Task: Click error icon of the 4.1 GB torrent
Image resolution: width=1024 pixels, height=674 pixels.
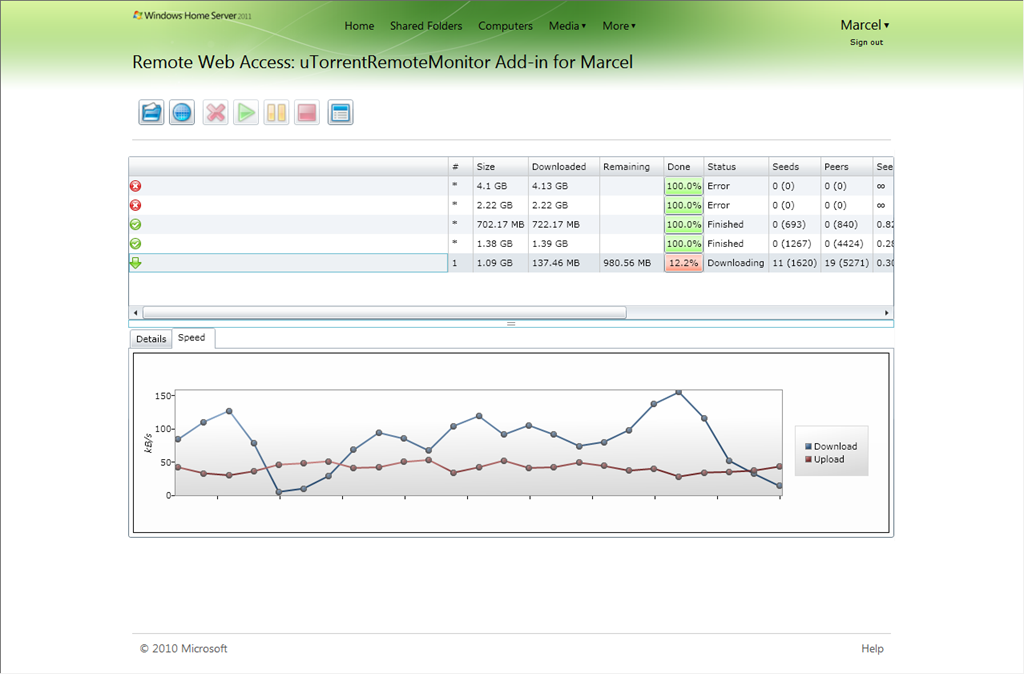Action: [136, 186]
